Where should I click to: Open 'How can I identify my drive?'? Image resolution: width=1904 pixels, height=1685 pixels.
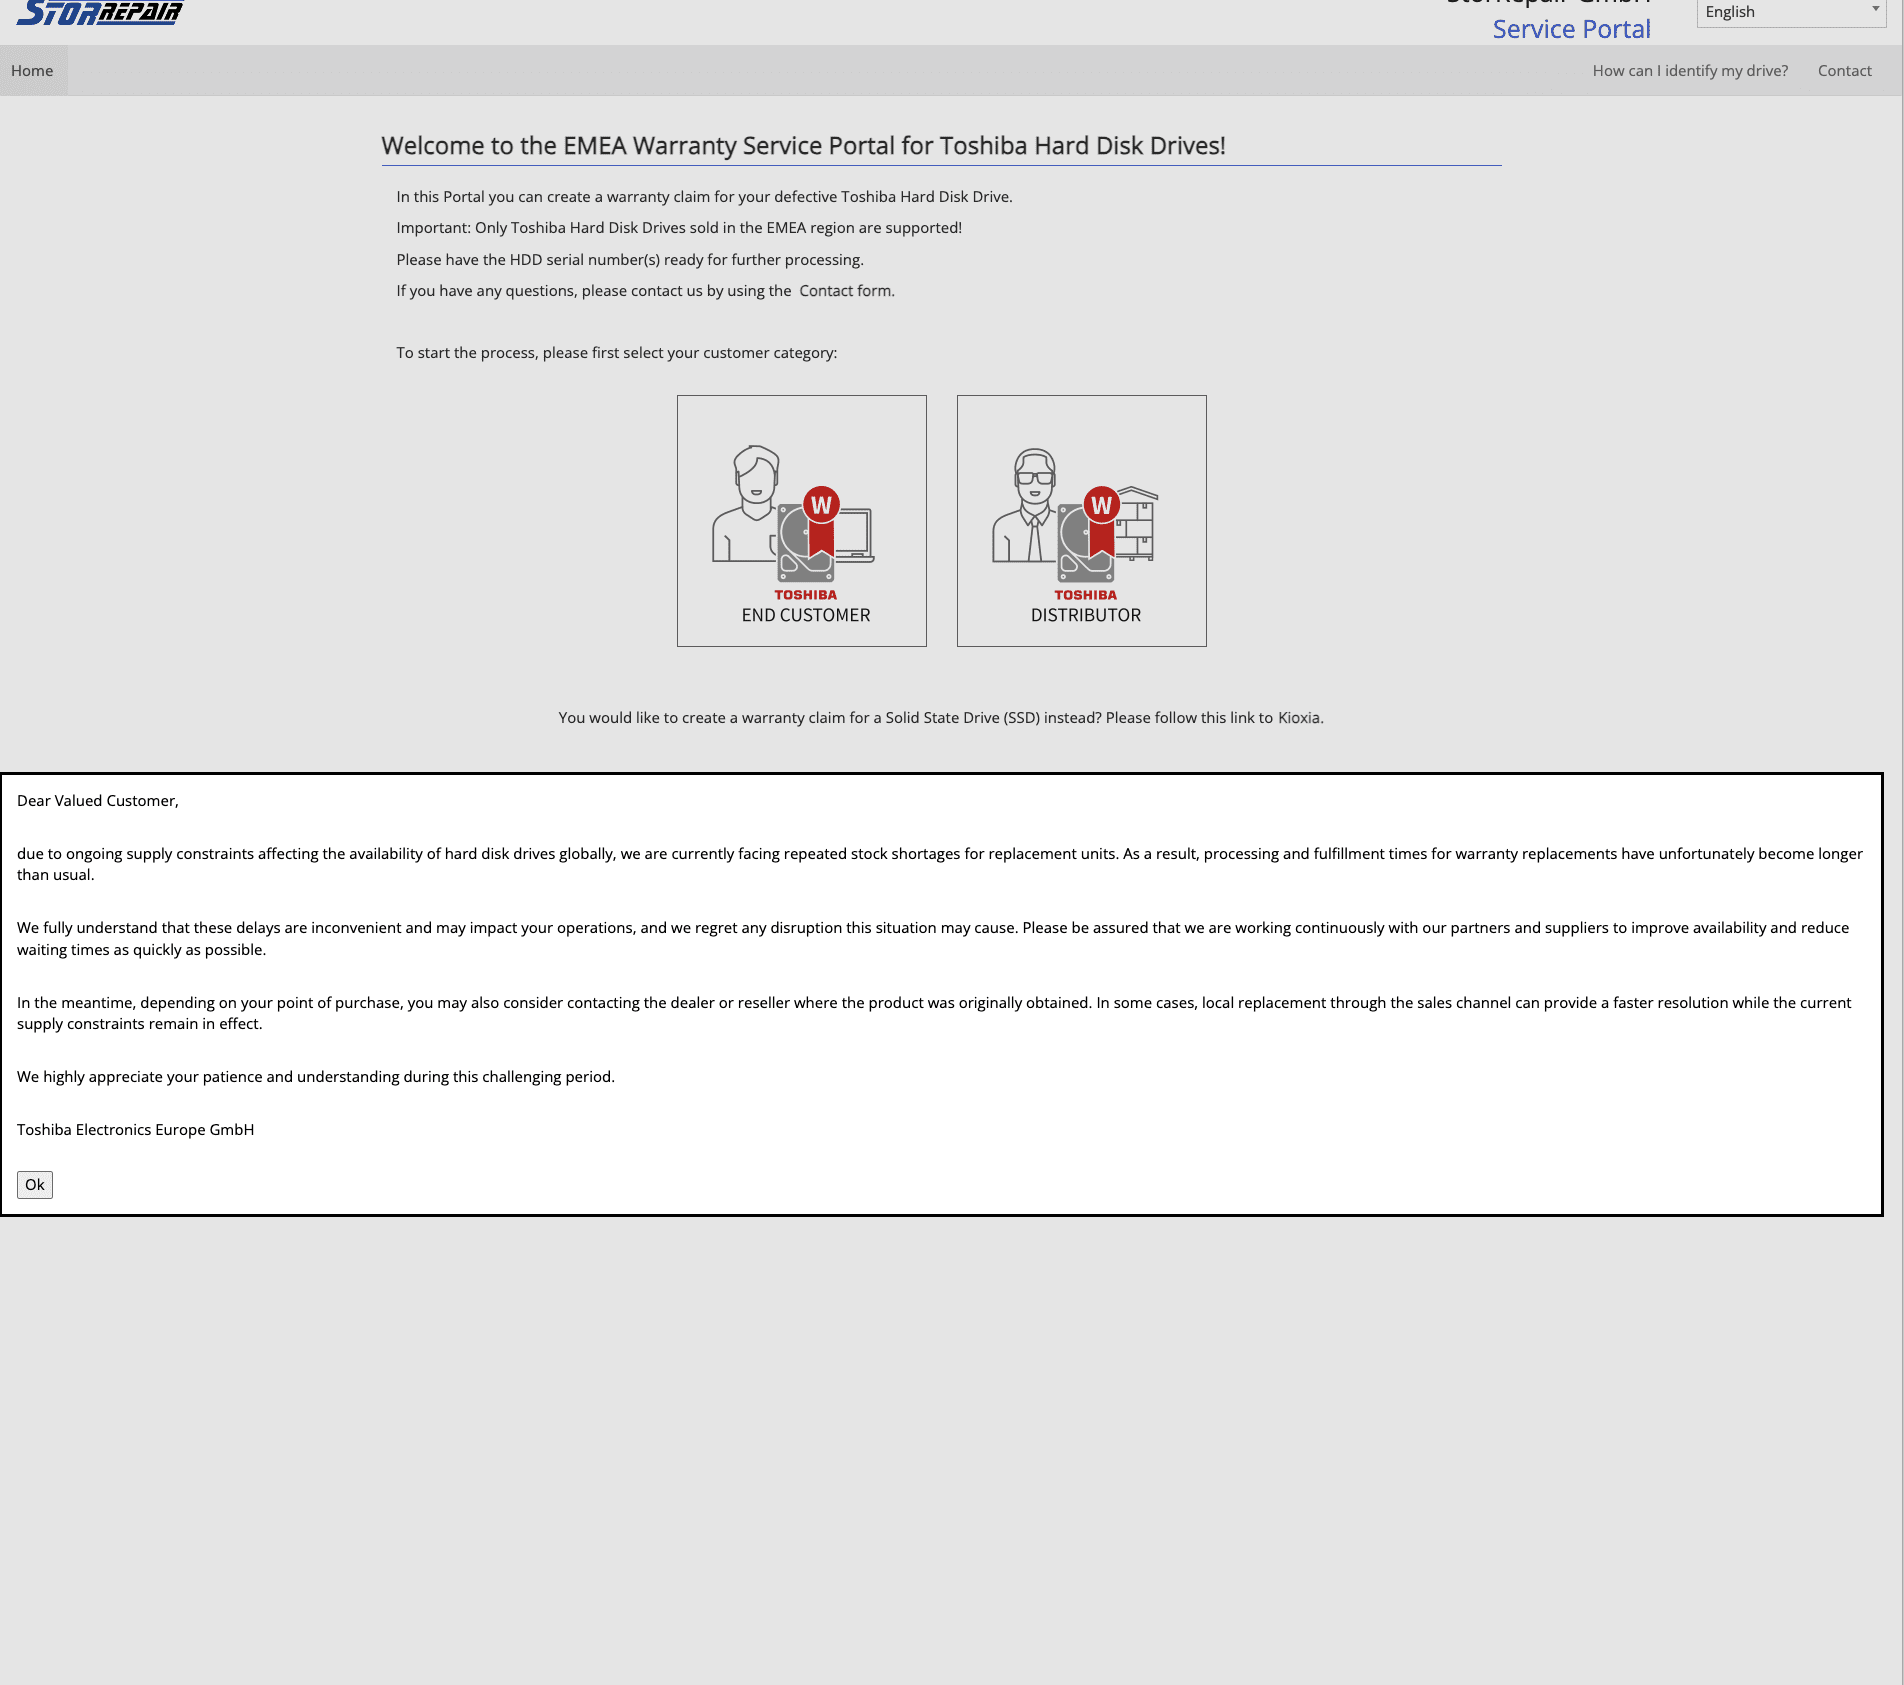pos(1690,71)
